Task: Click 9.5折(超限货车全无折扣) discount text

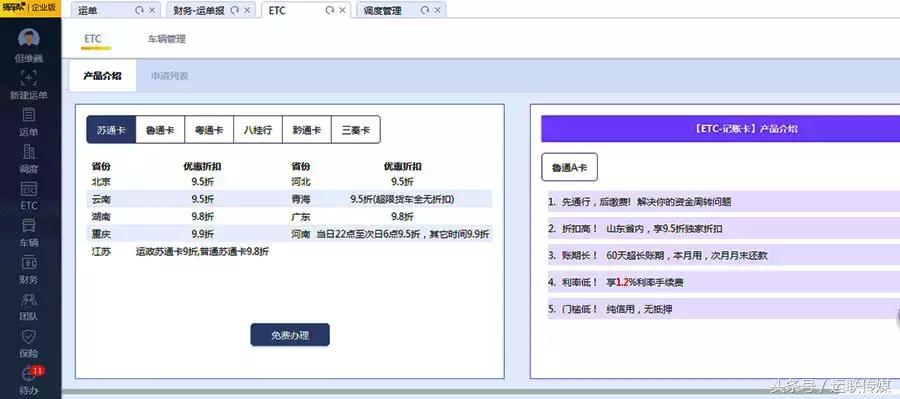Action: tap(402, 199)
